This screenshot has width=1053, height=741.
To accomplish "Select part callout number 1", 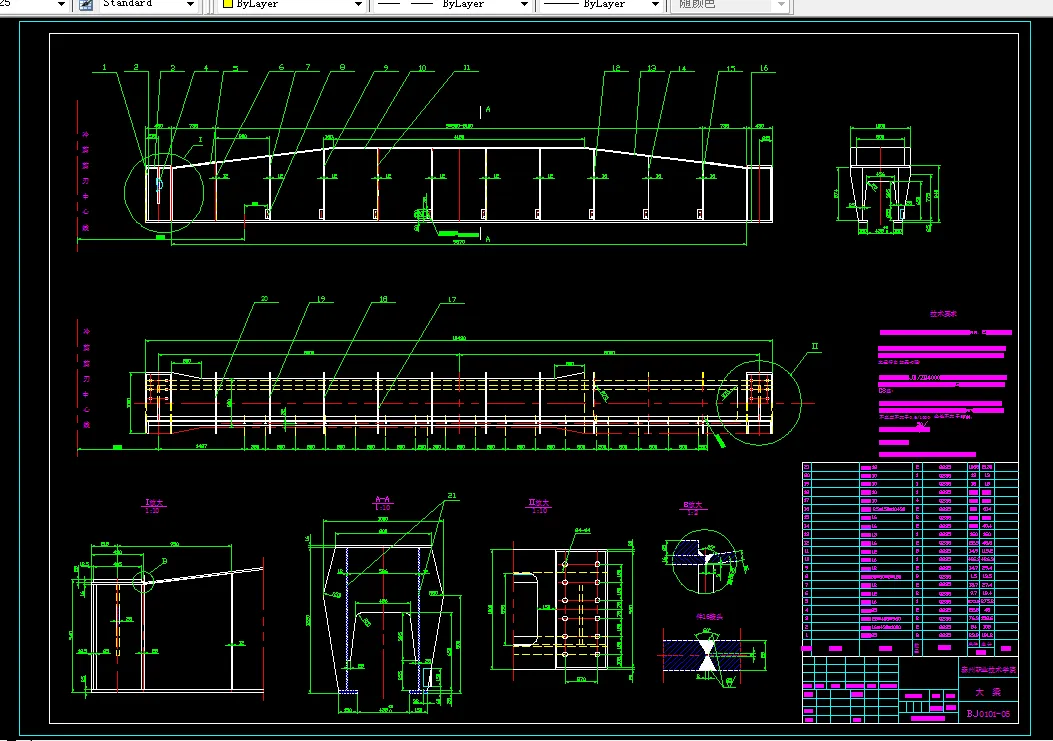I will 104,67.
